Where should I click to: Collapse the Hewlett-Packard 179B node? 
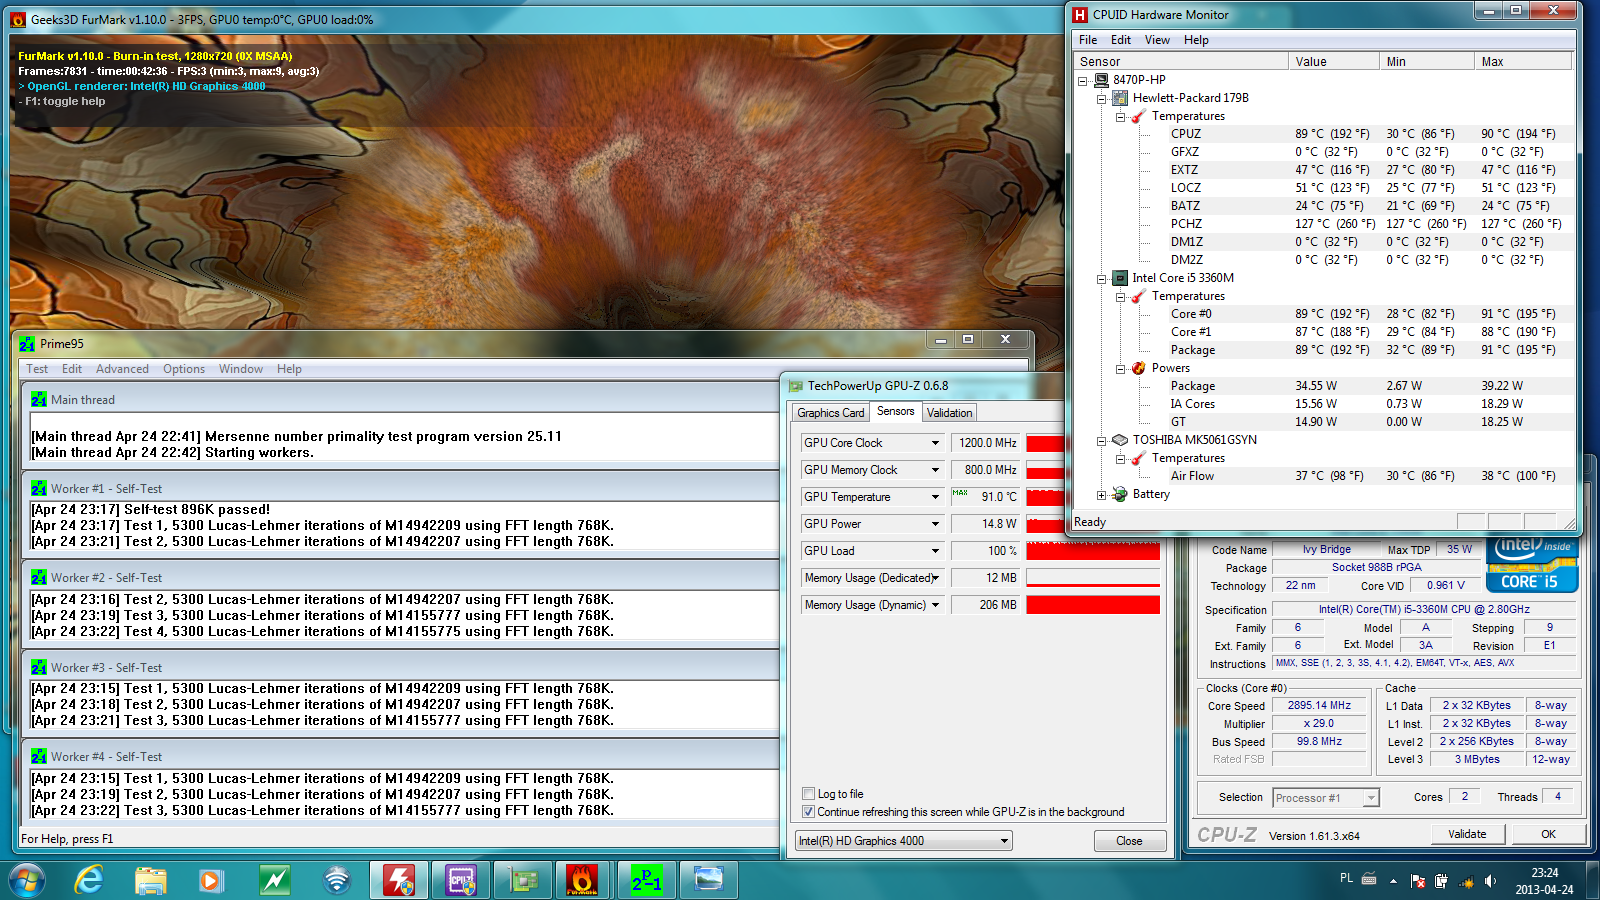click(x=1102, y=98)
